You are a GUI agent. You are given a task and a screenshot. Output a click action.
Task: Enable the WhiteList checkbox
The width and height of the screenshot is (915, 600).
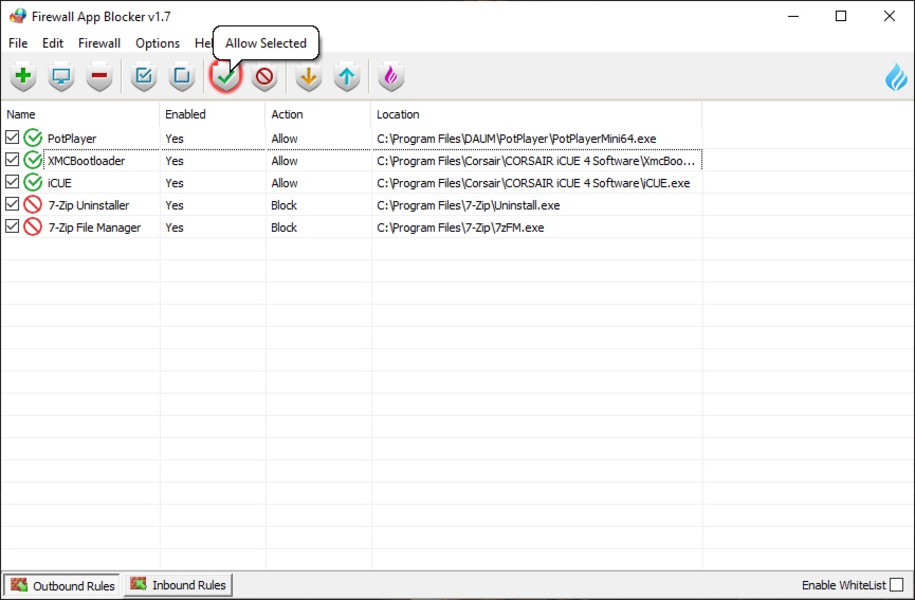pos(897,585)
